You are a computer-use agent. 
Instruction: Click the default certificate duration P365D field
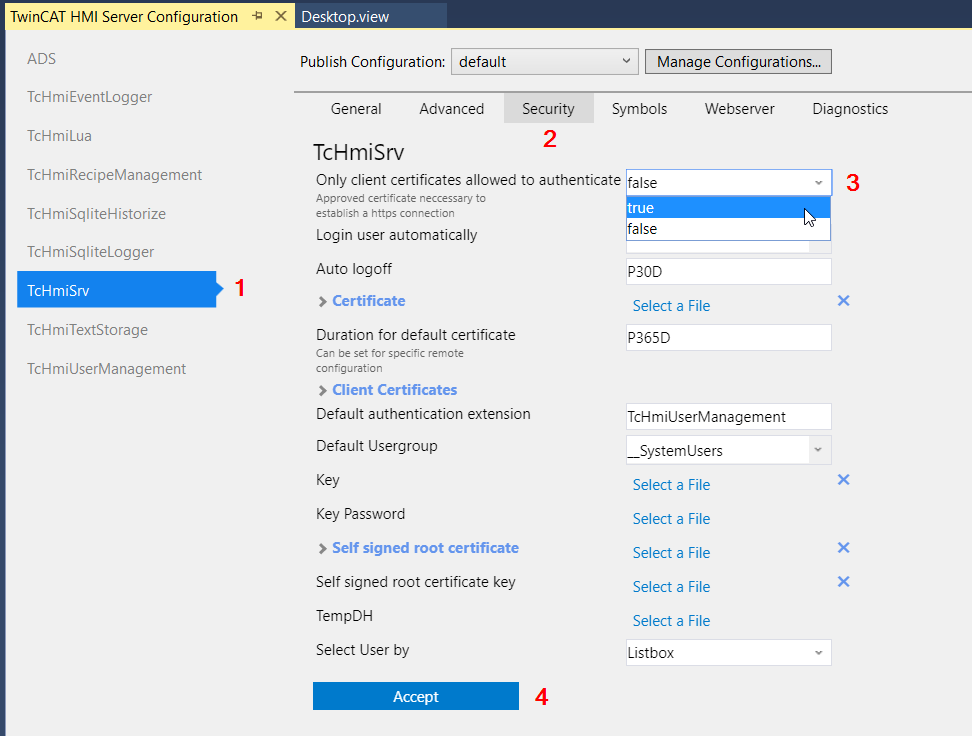[728, 338]
